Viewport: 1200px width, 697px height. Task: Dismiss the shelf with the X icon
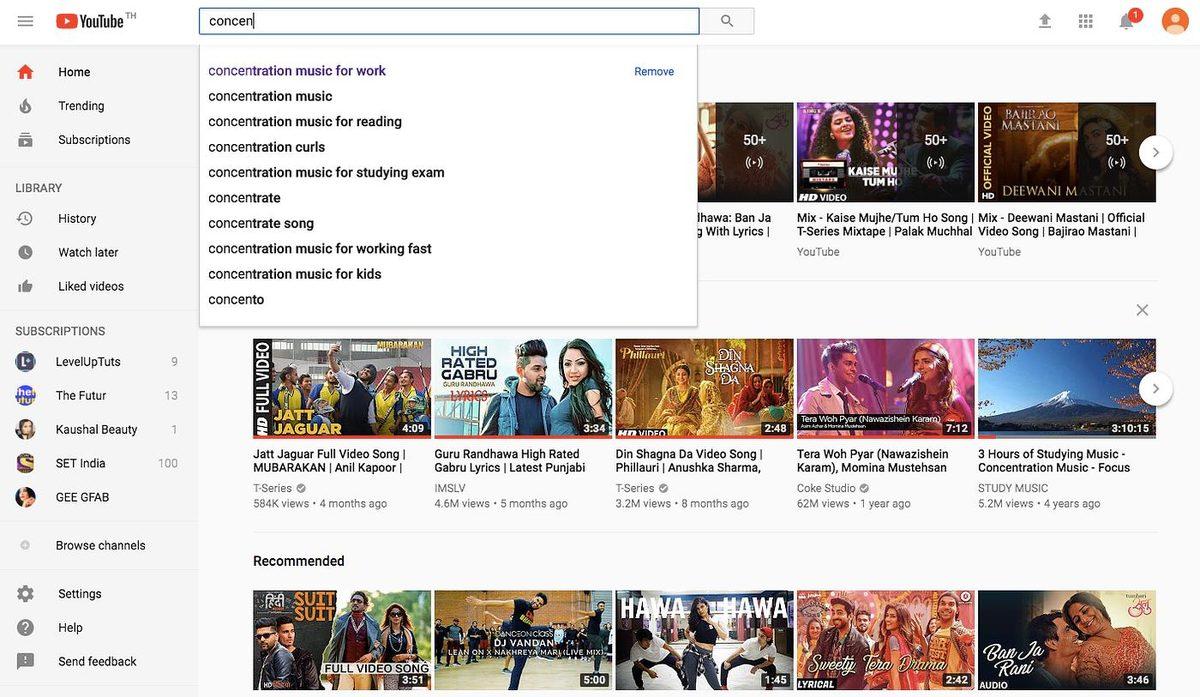click(x=1142, y=310)
